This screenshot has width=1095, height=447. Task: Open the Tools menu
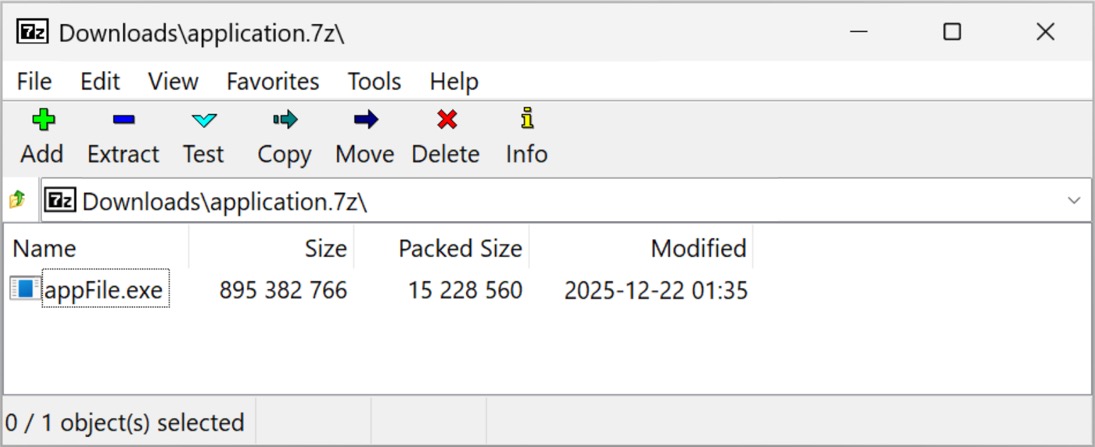(374, 81)
